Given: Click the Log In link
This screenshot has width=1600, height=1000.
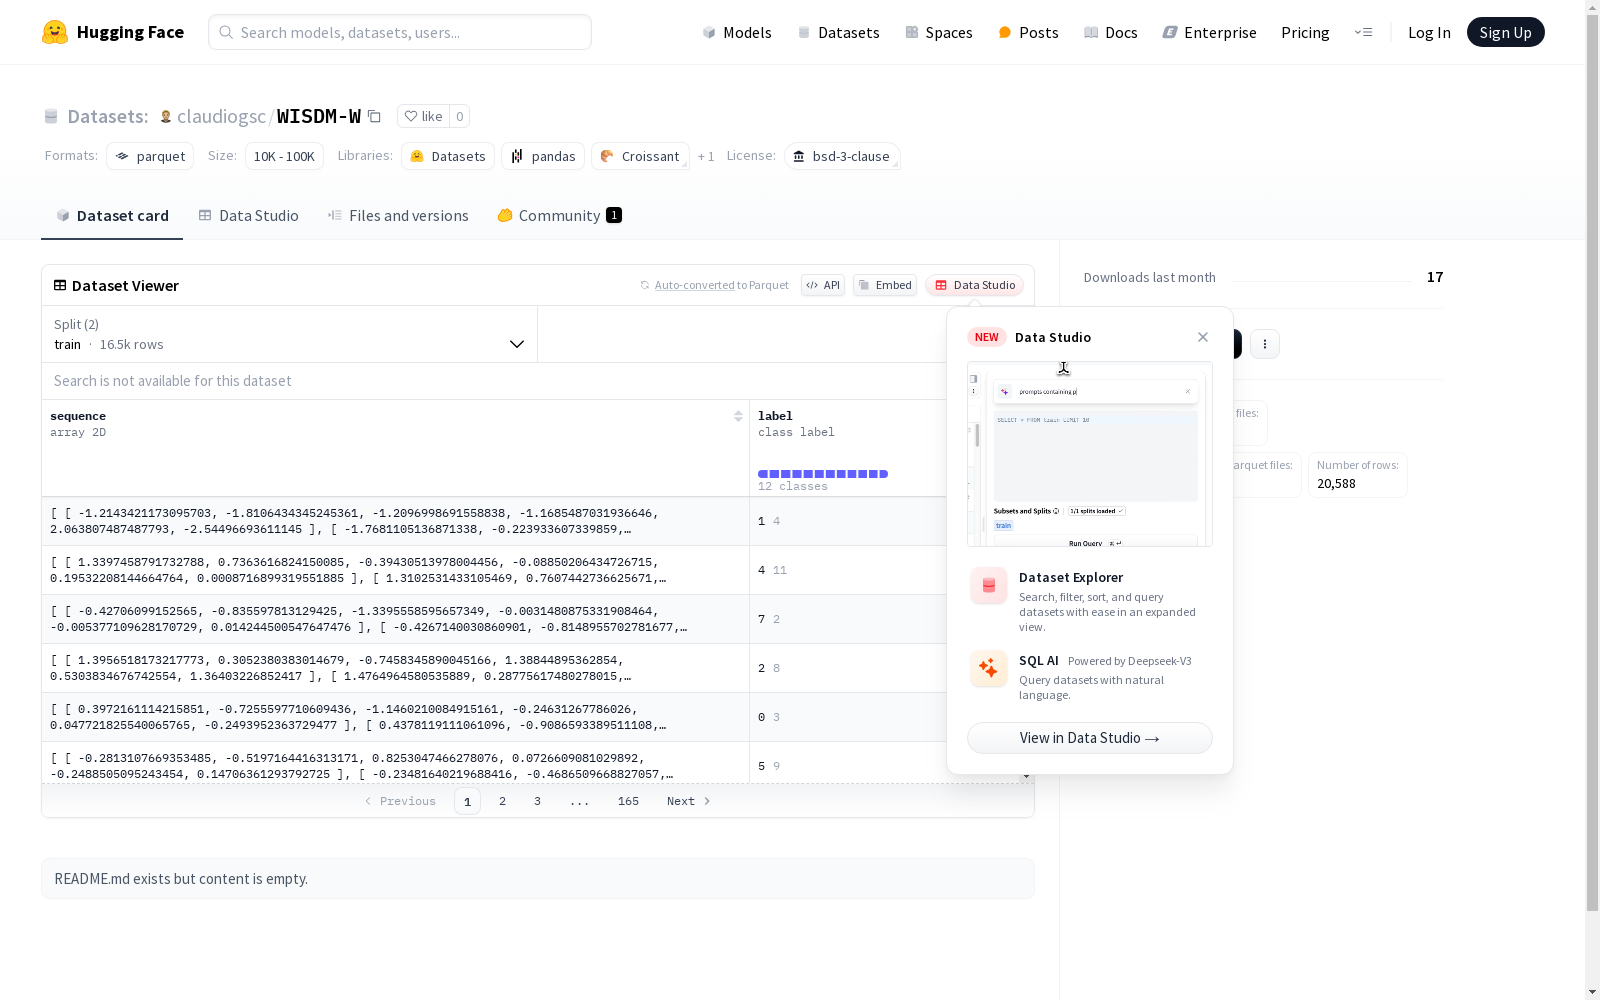Looking at the screenshot, I should 1429,32.
